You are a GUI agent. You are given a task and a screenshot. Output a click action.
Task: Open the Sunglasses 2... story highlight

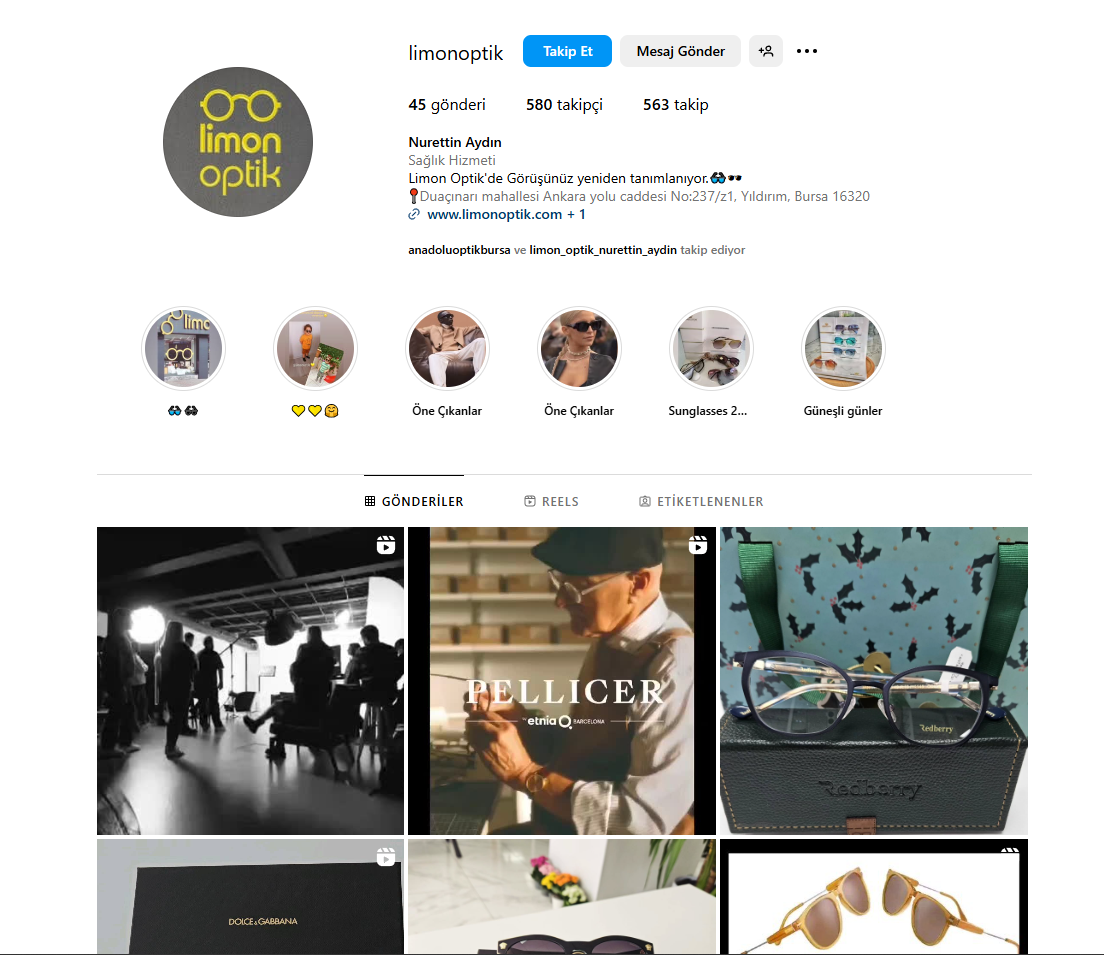pos(711,349)
